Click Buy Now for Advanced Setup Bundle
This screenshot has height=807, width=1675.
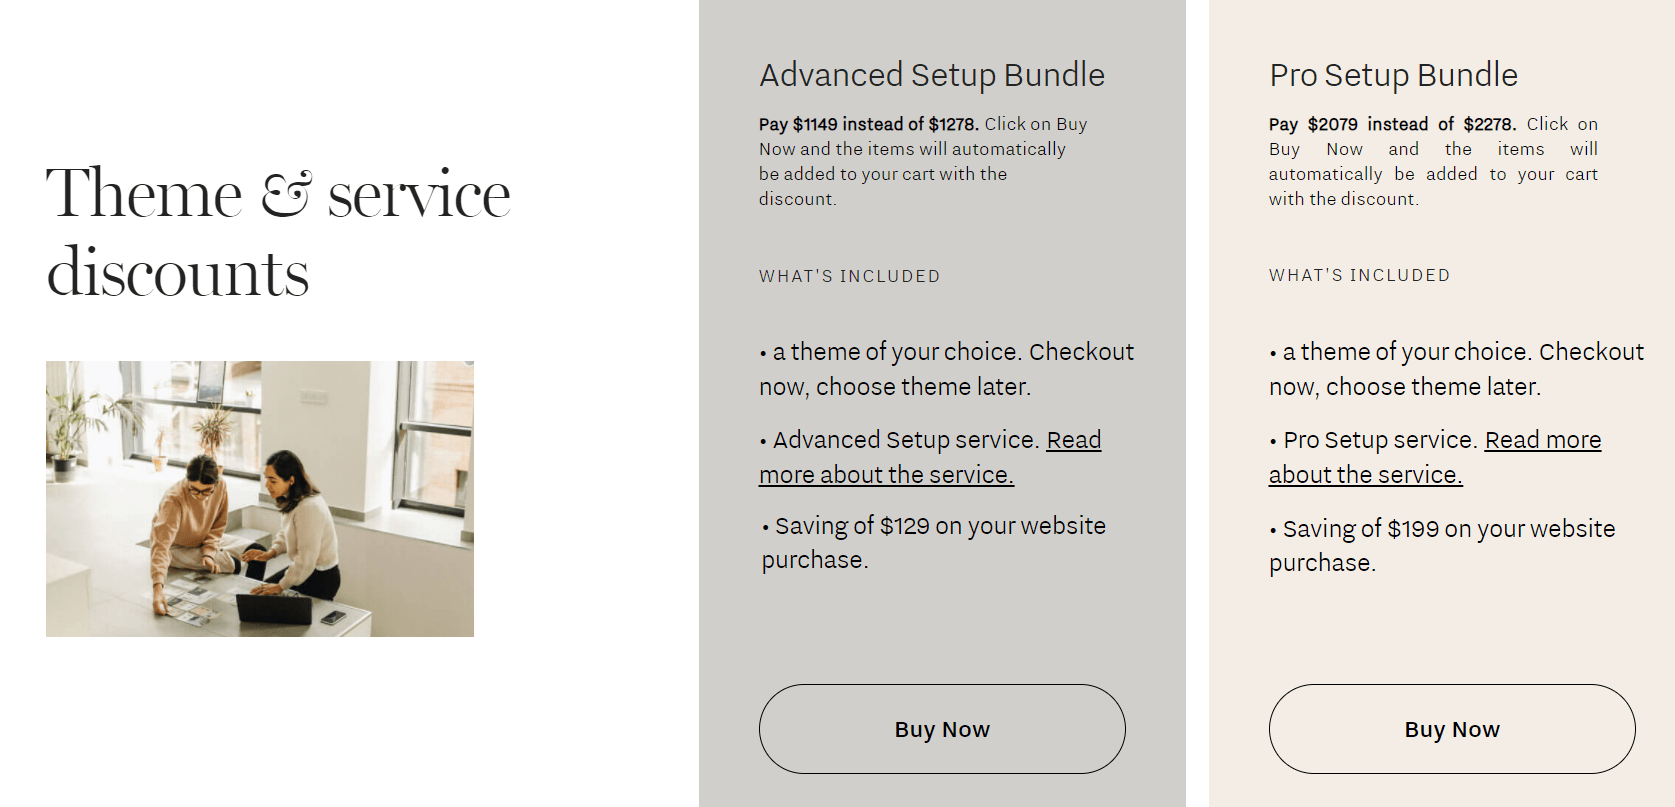click(x=942, y=729)
